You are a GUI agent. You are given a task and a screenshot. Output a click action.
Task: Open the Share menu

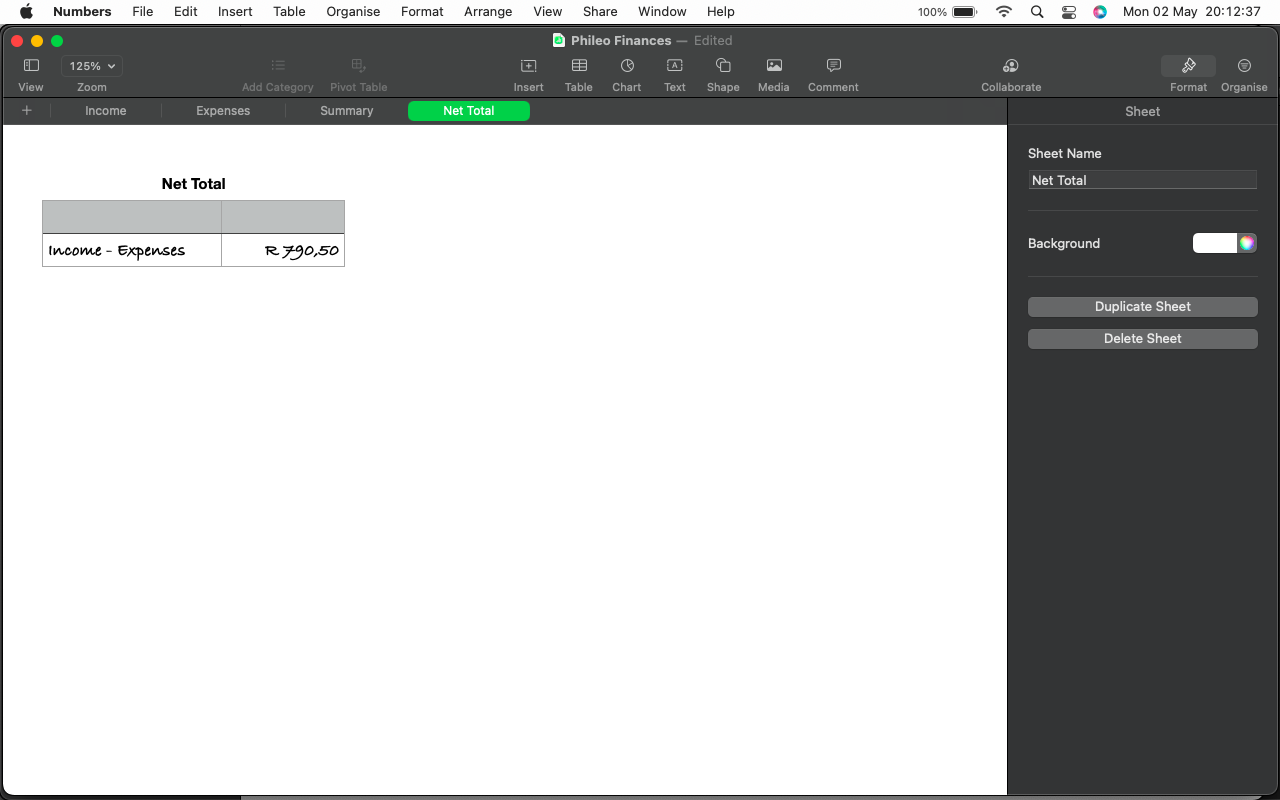coord(600,12)
